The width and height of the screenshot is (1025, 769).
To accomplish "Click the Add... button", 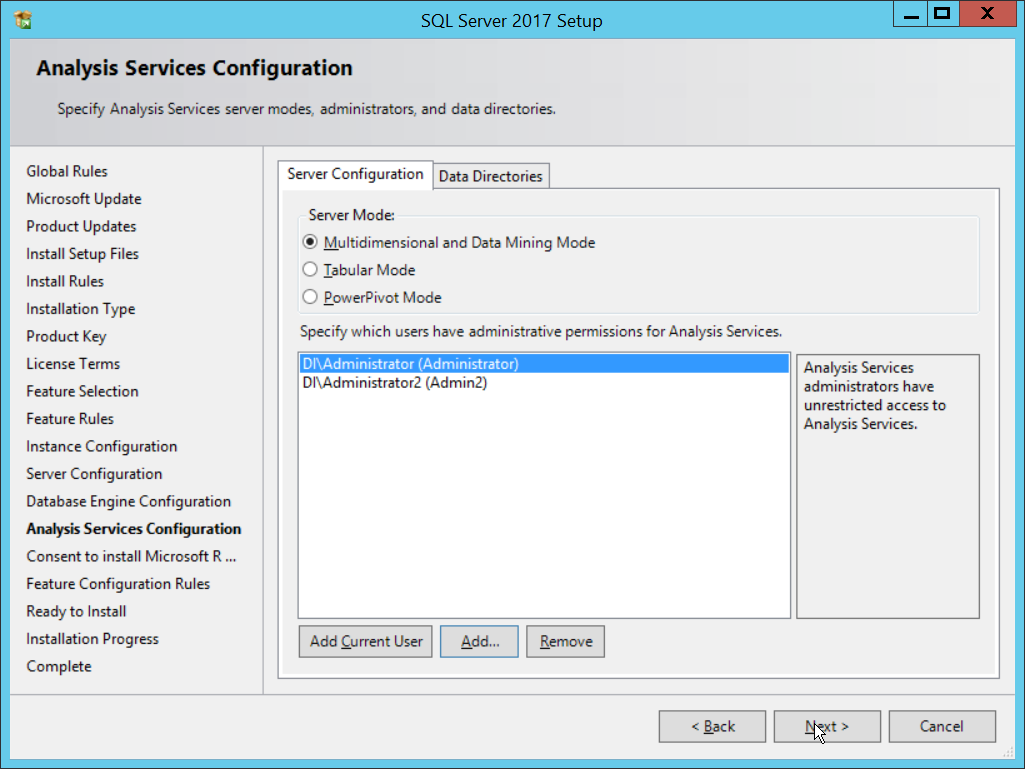I will point(479,642).
